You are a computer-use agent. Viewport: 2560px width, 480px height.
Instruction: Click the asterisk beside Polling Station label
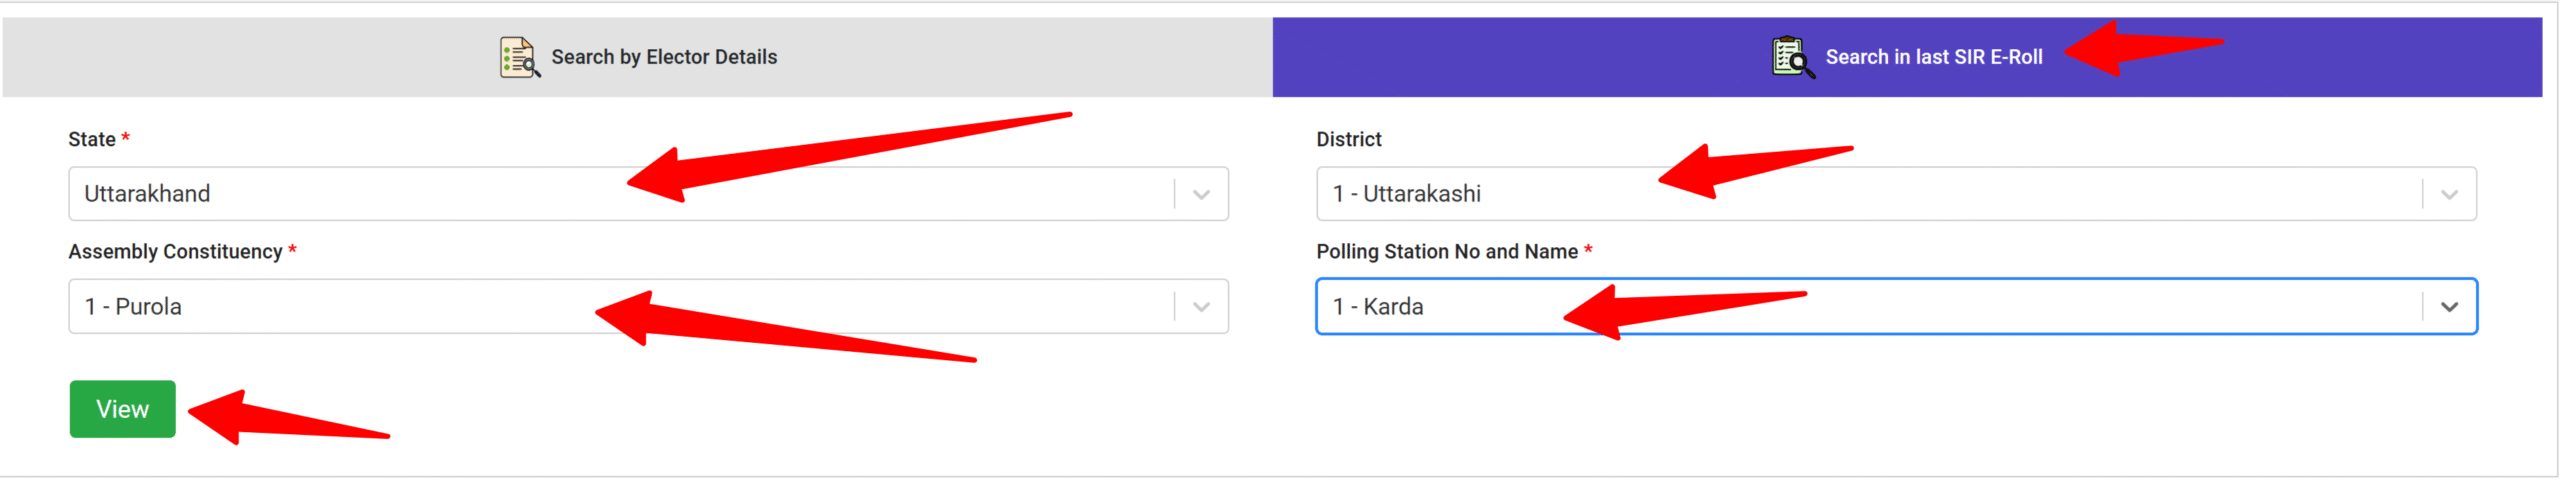coord(1588,249)
